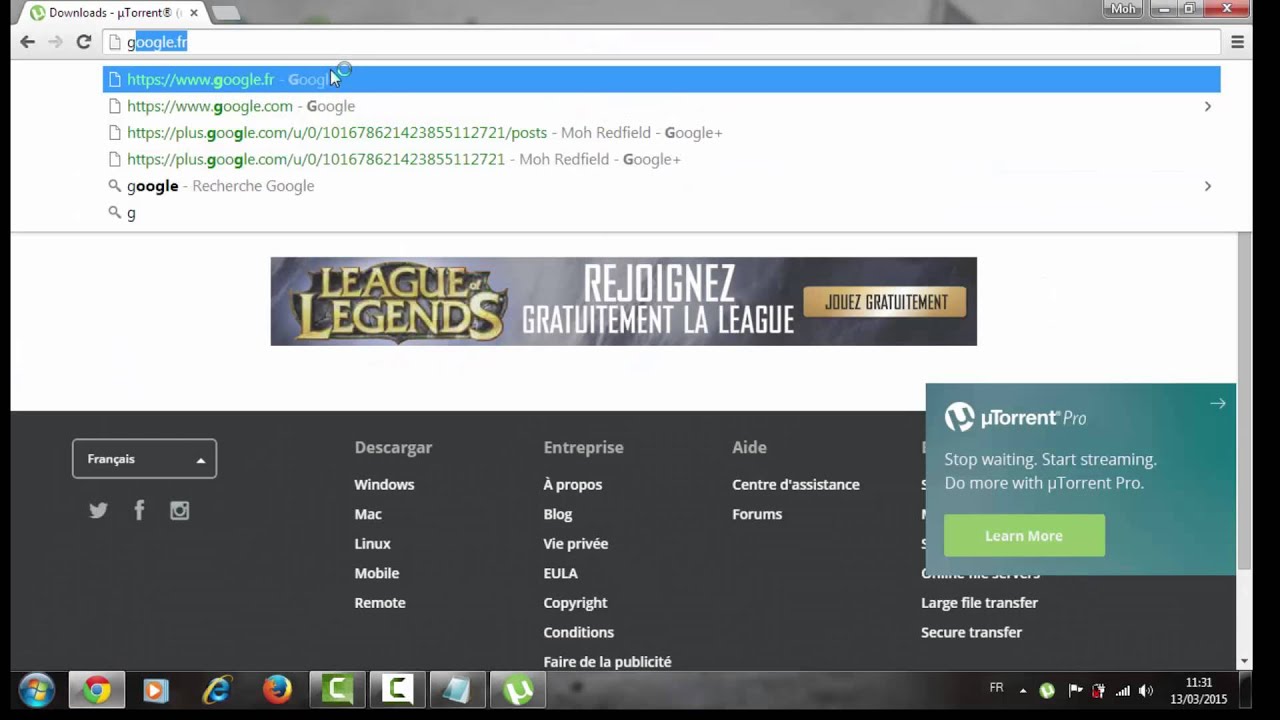Screen dimensions: 1280x720
Task: Click the Moh profile button in the title bar
Action: click(1123, 9)
